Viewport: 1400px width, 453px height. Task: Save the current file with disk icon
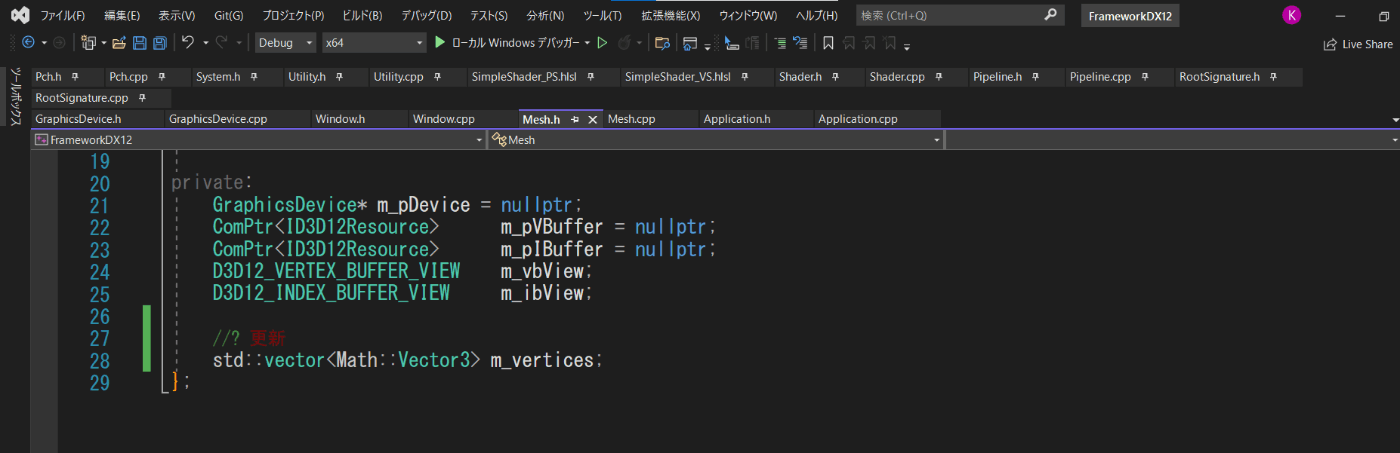click(x=139, y=42)
